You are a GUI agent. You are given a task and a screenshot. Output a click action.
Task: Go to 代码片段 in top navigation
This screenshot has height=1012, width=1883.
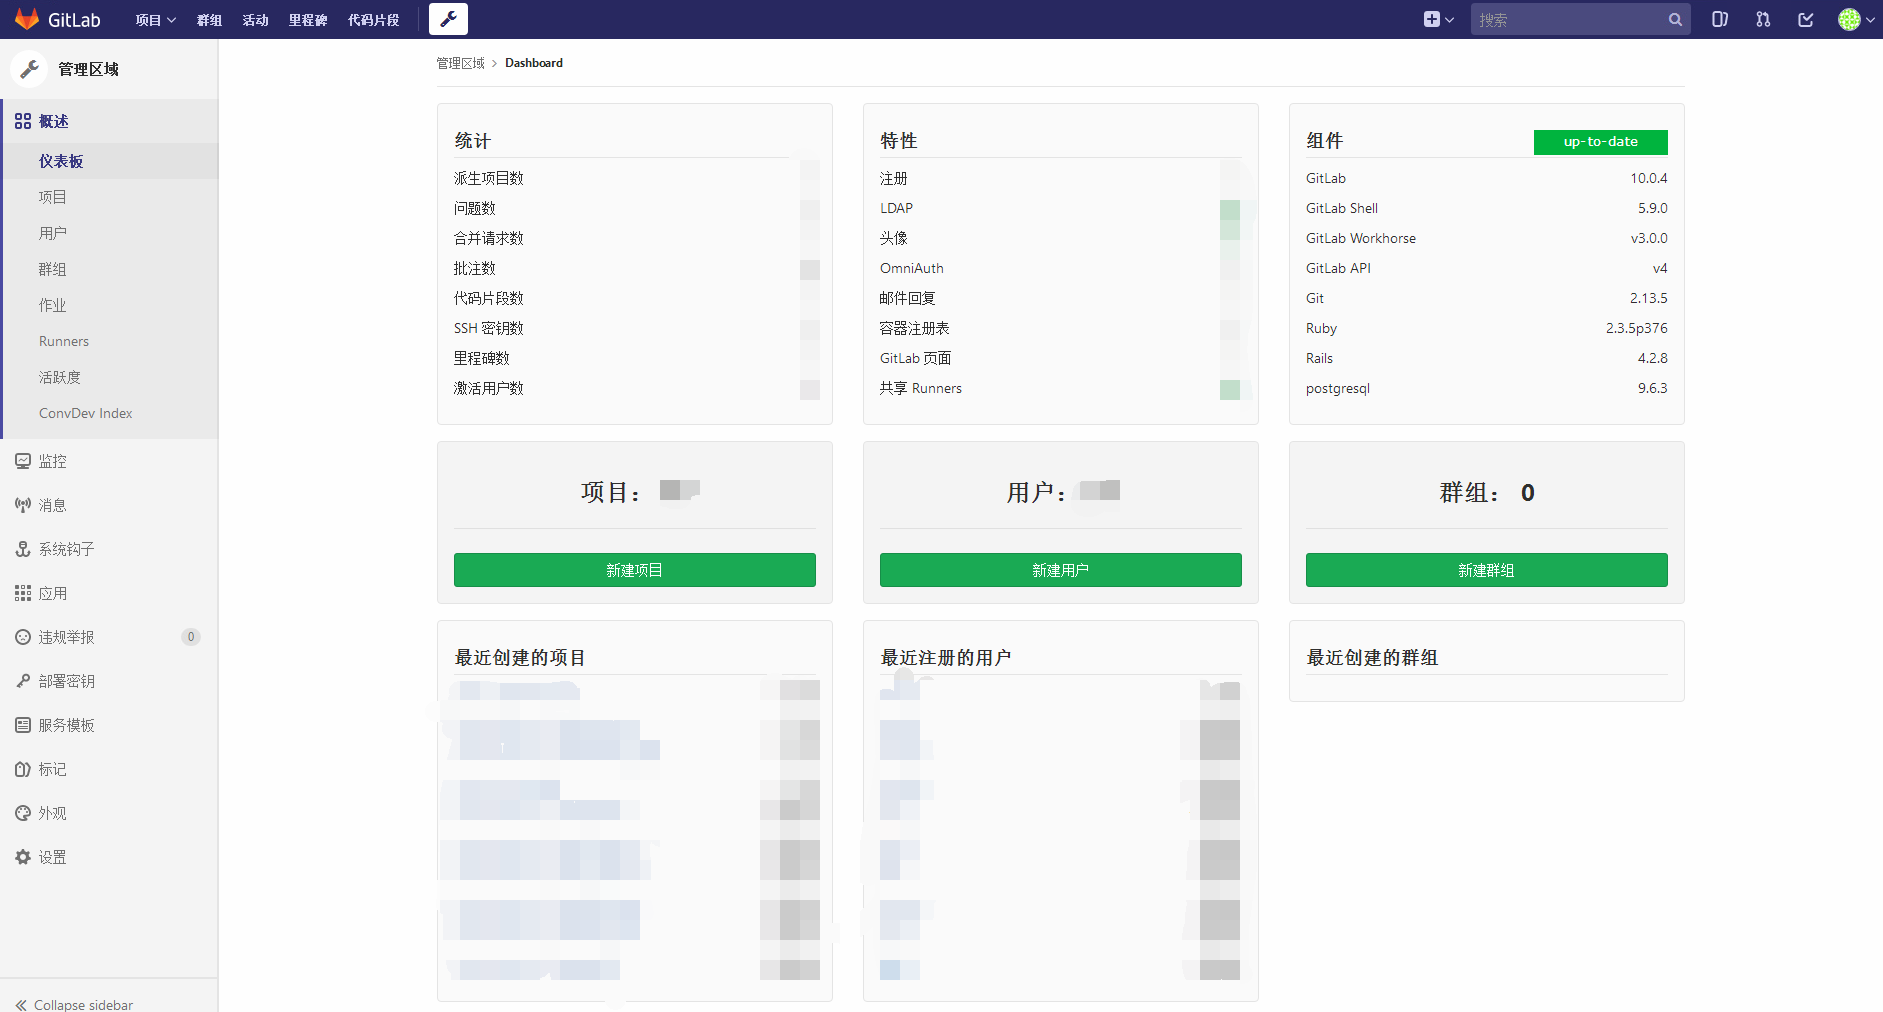click(x=373, y=20)
